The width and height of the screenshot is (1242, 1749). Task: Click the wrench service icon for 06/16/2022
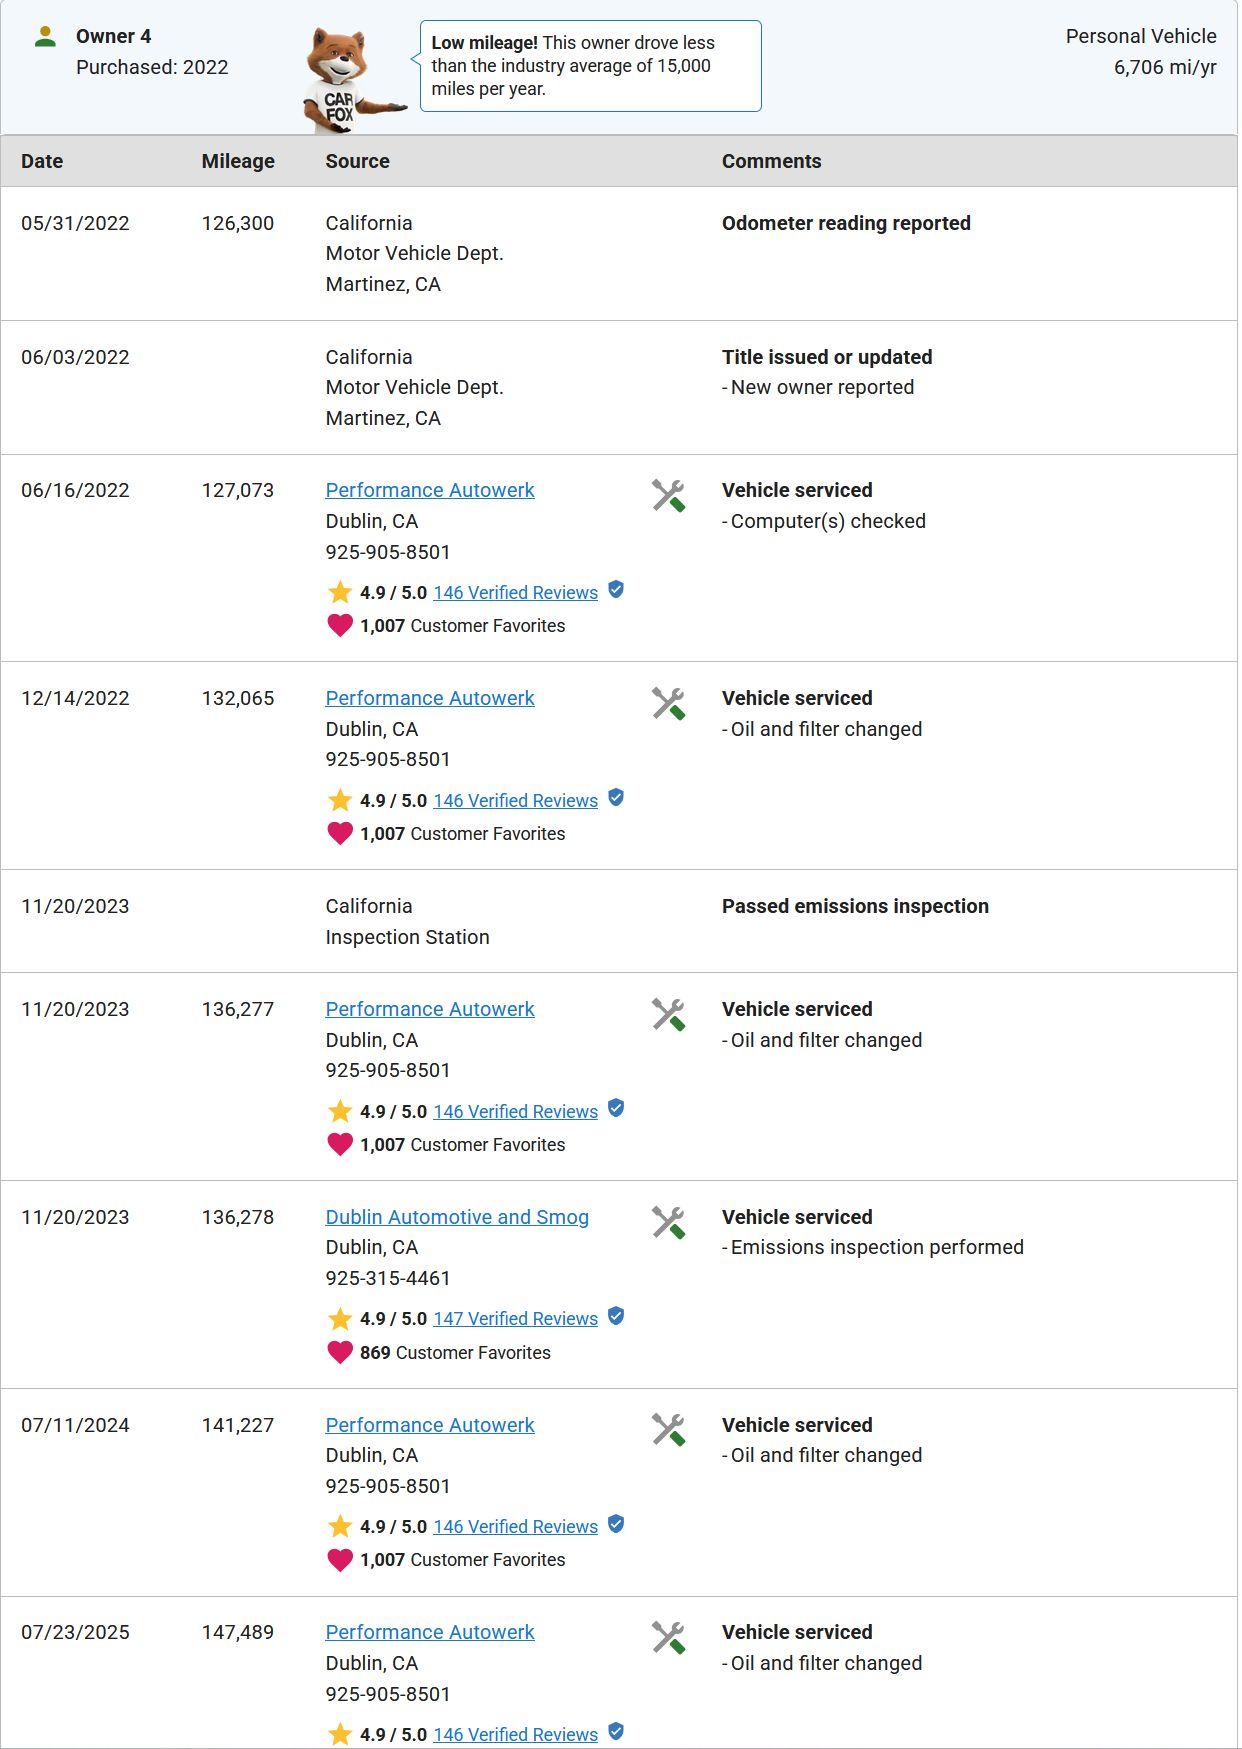(668, 495)
